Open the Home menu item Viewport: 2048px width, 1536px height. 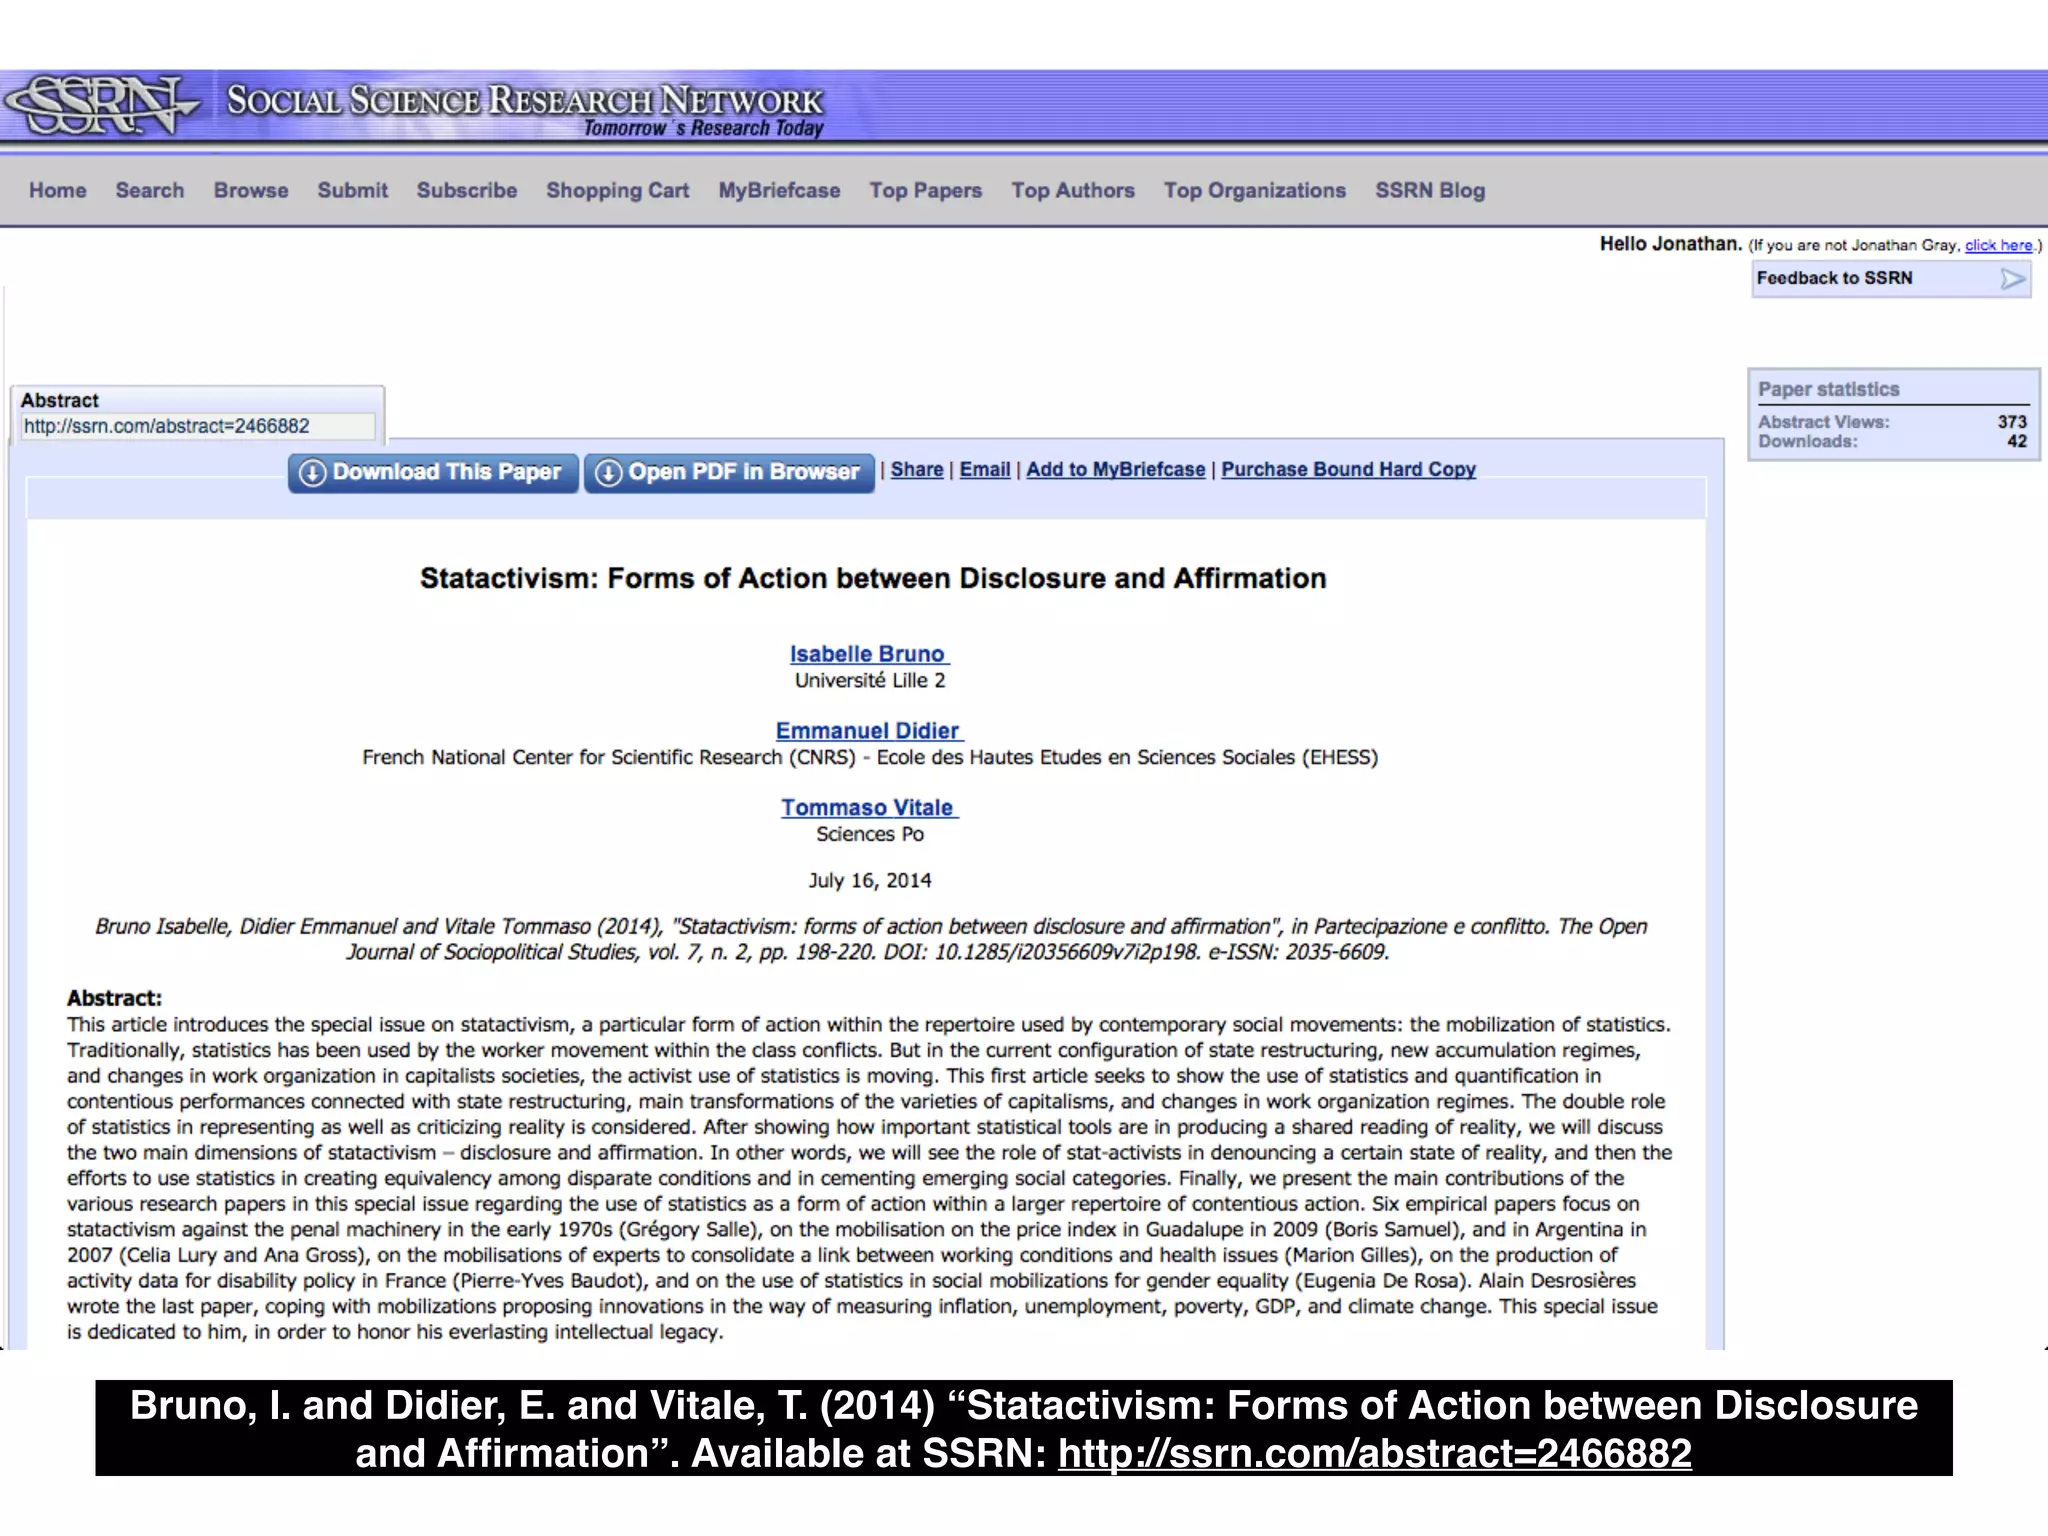[x=58, y=190]
